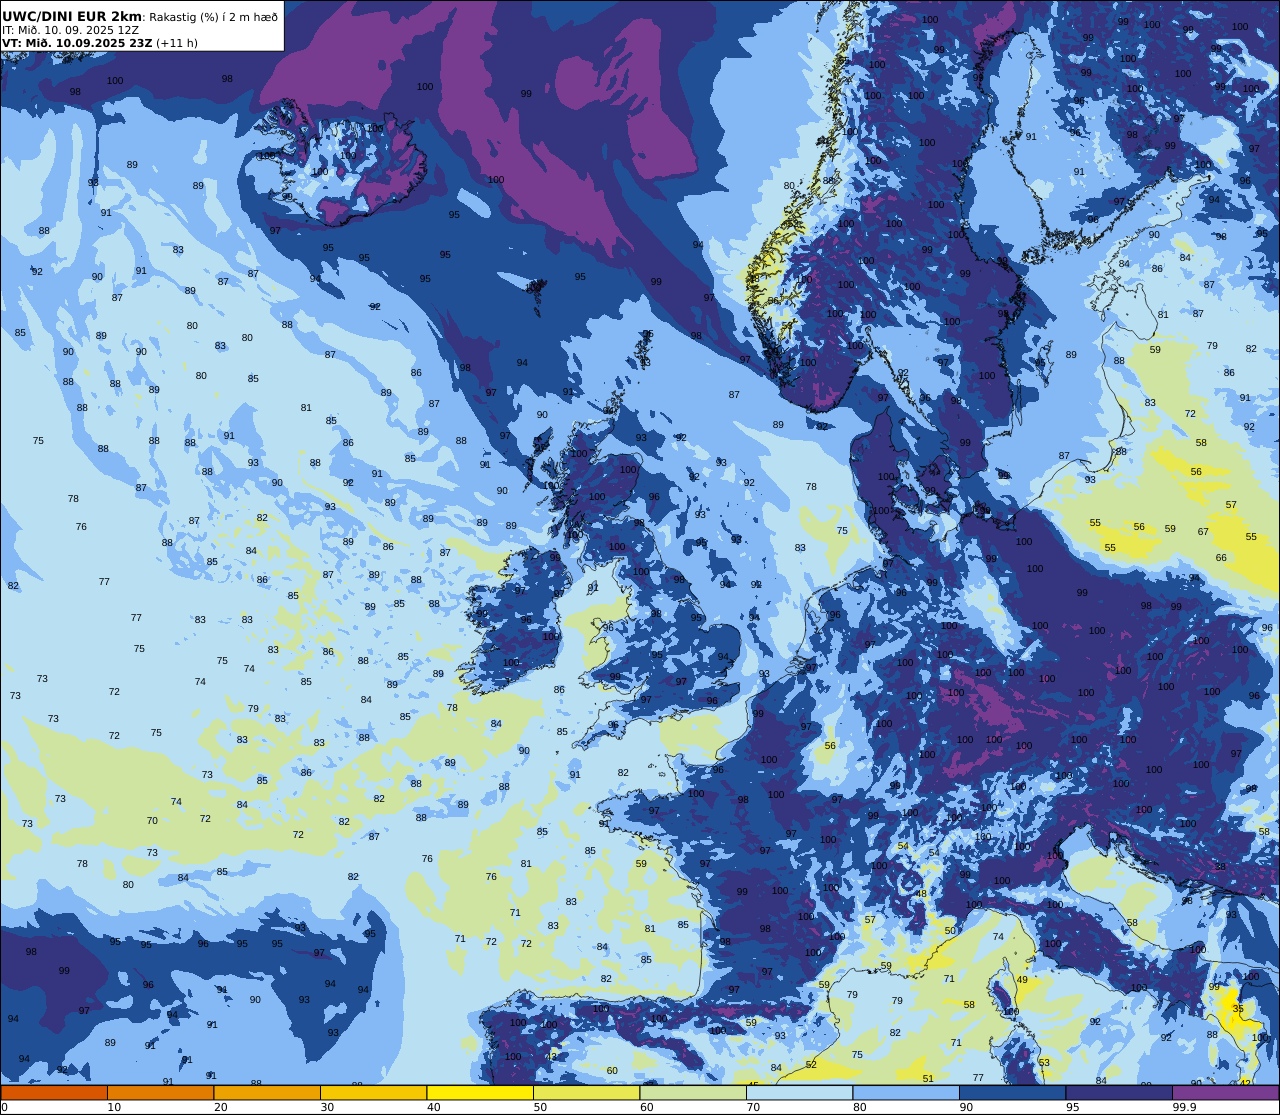The image size is (1280, 1115).
Task: Click the '80' tick label on the legend
Action: 859,1107
